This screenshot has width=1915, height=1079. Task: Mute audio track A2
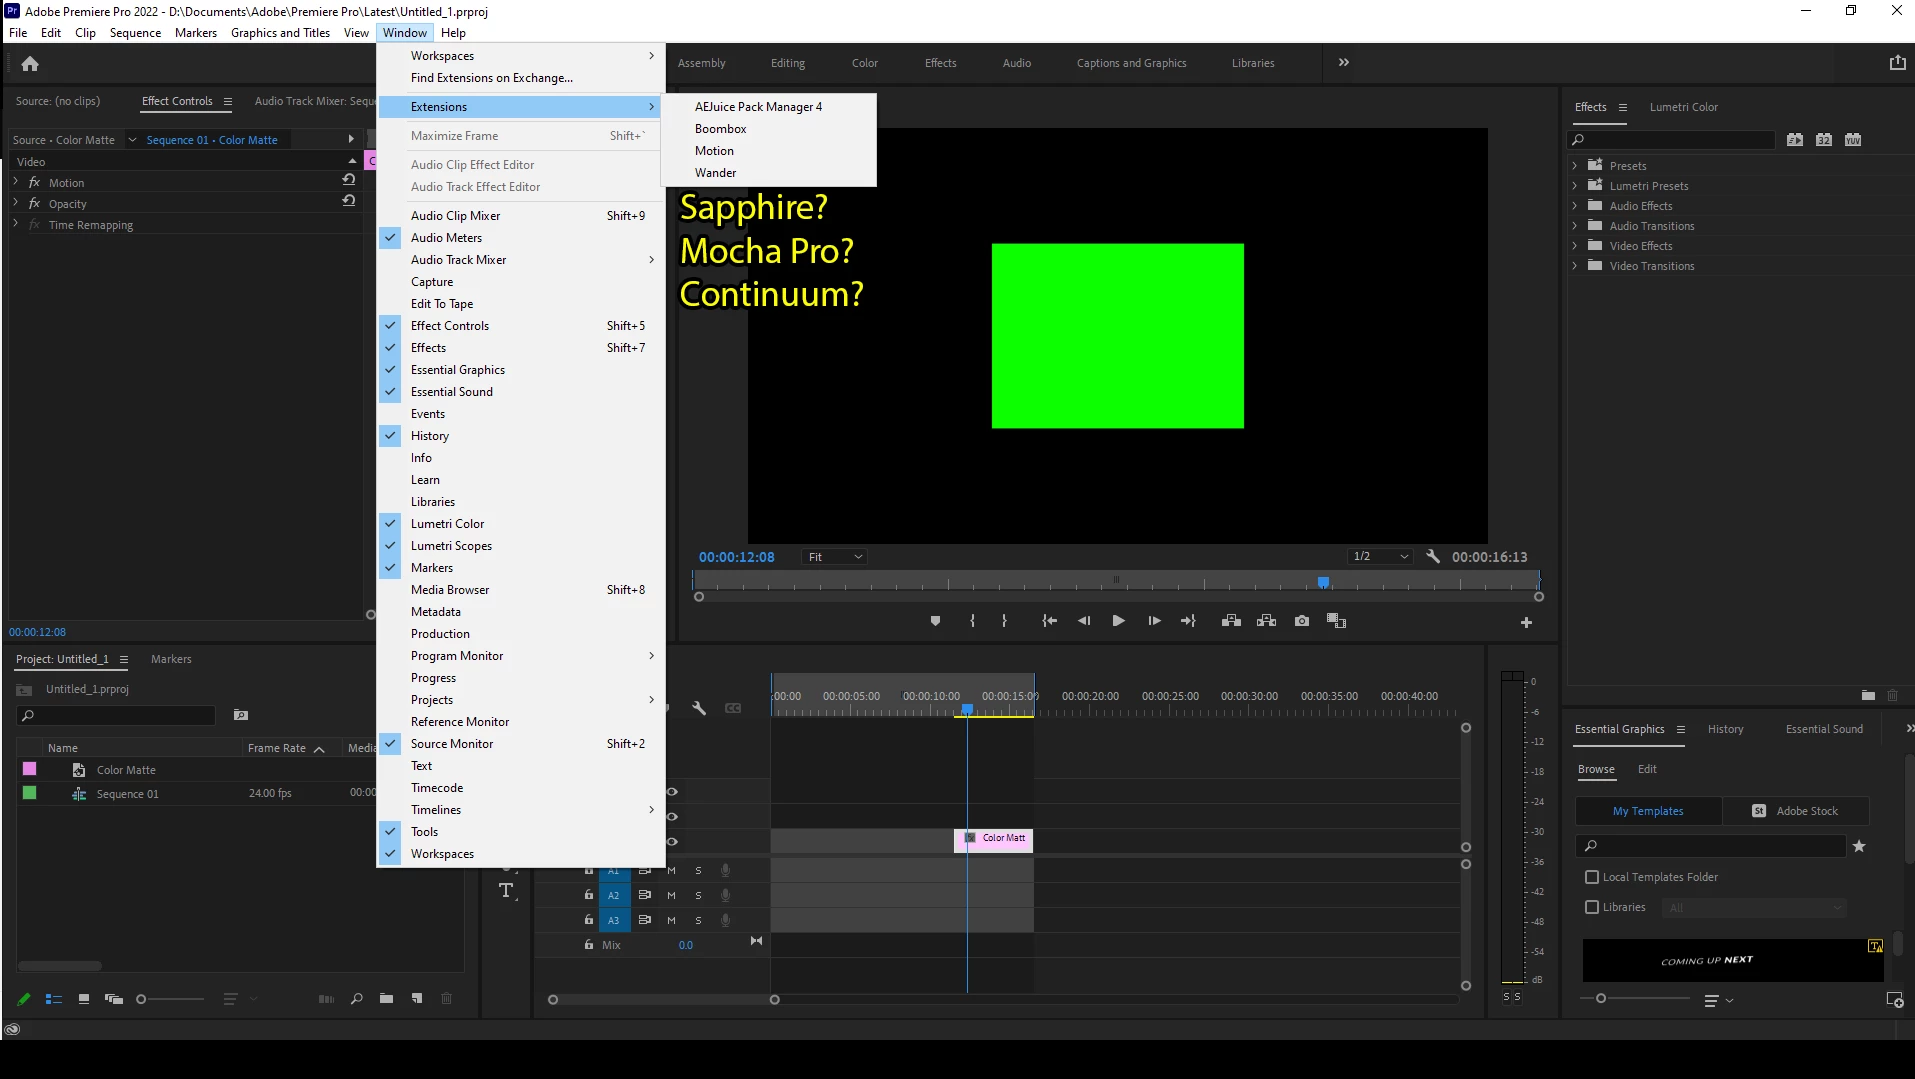671,896
